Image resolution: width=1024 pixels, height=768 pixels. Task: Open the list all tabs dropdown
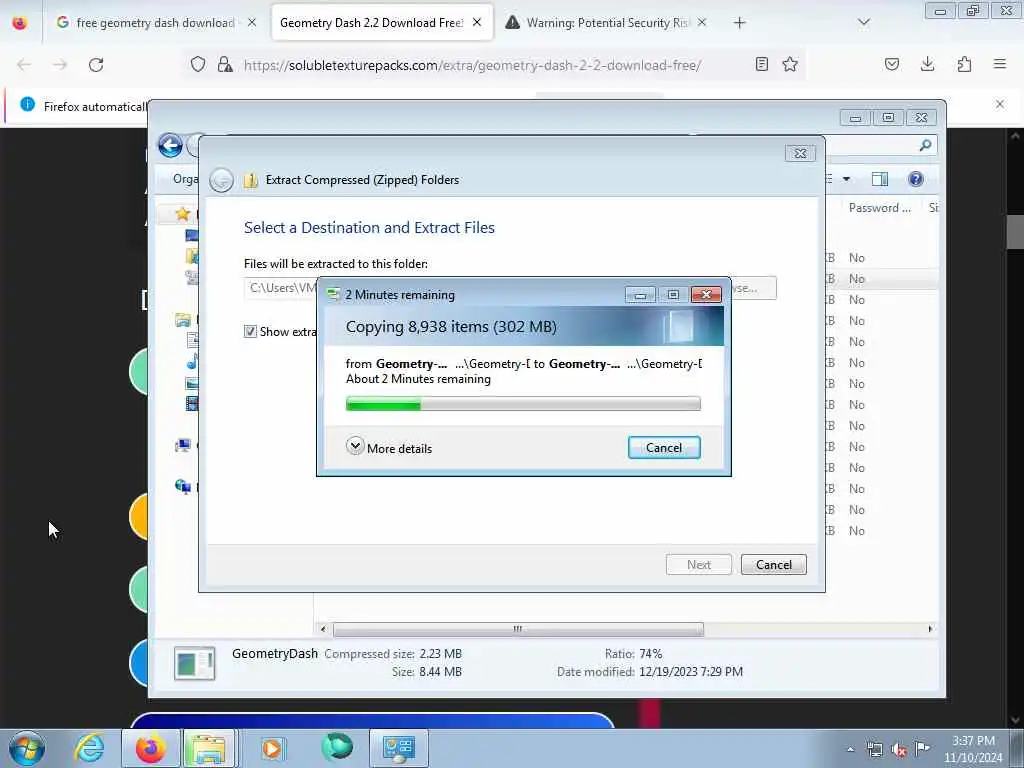pyautogui.click(x=864, y=22)
